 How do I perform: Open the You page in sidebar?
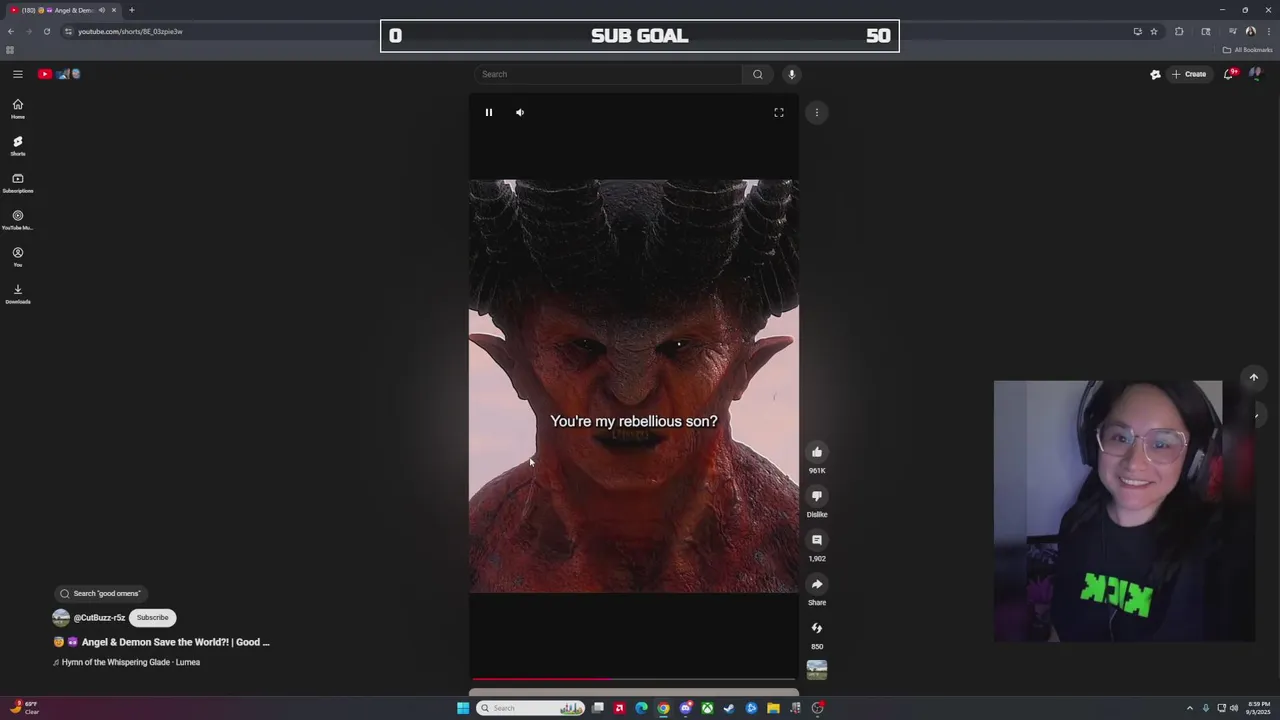click(x=18, y=257)
